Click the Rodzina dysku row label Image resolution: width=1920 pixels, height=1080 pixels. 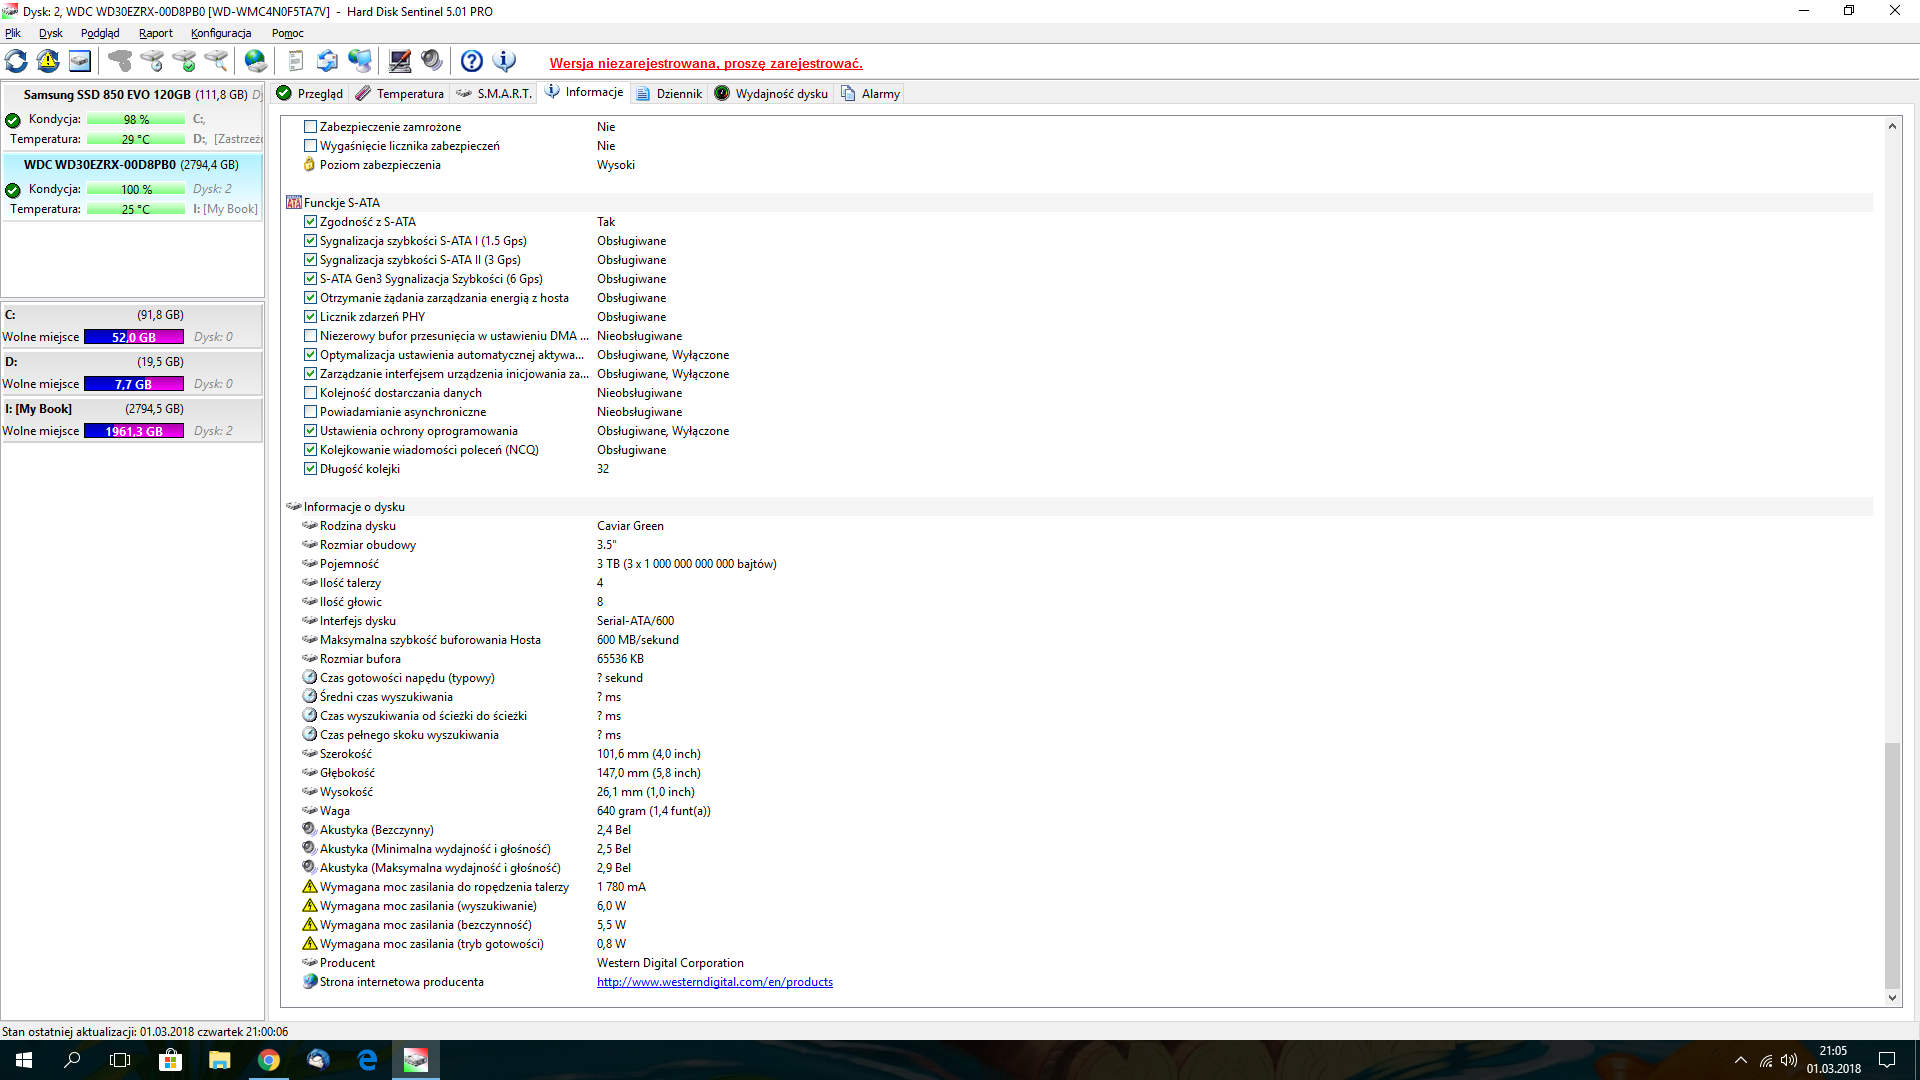click(358, 526)
